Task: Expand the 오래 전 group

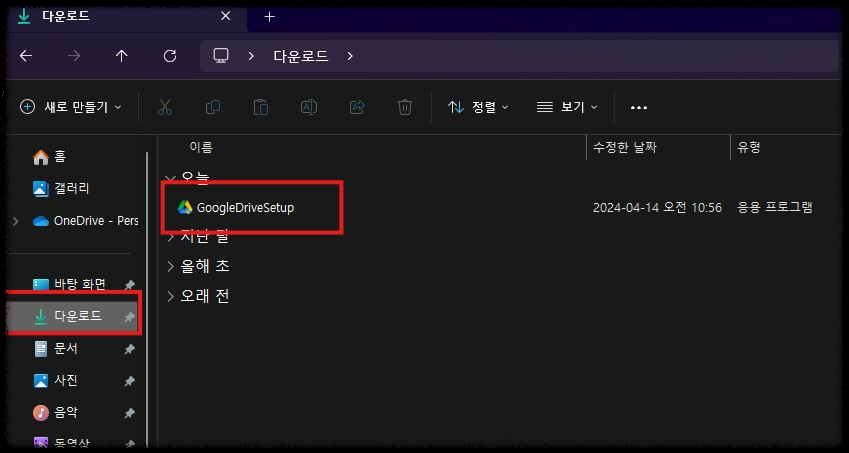Action: (170, 296)
